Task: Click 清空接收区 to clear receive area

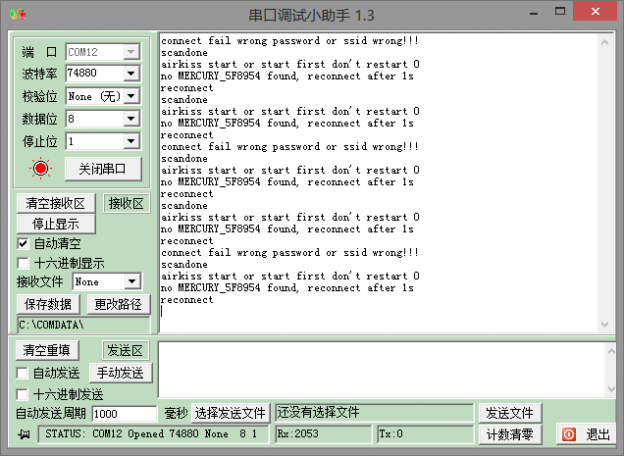Action: coord(56,203)
